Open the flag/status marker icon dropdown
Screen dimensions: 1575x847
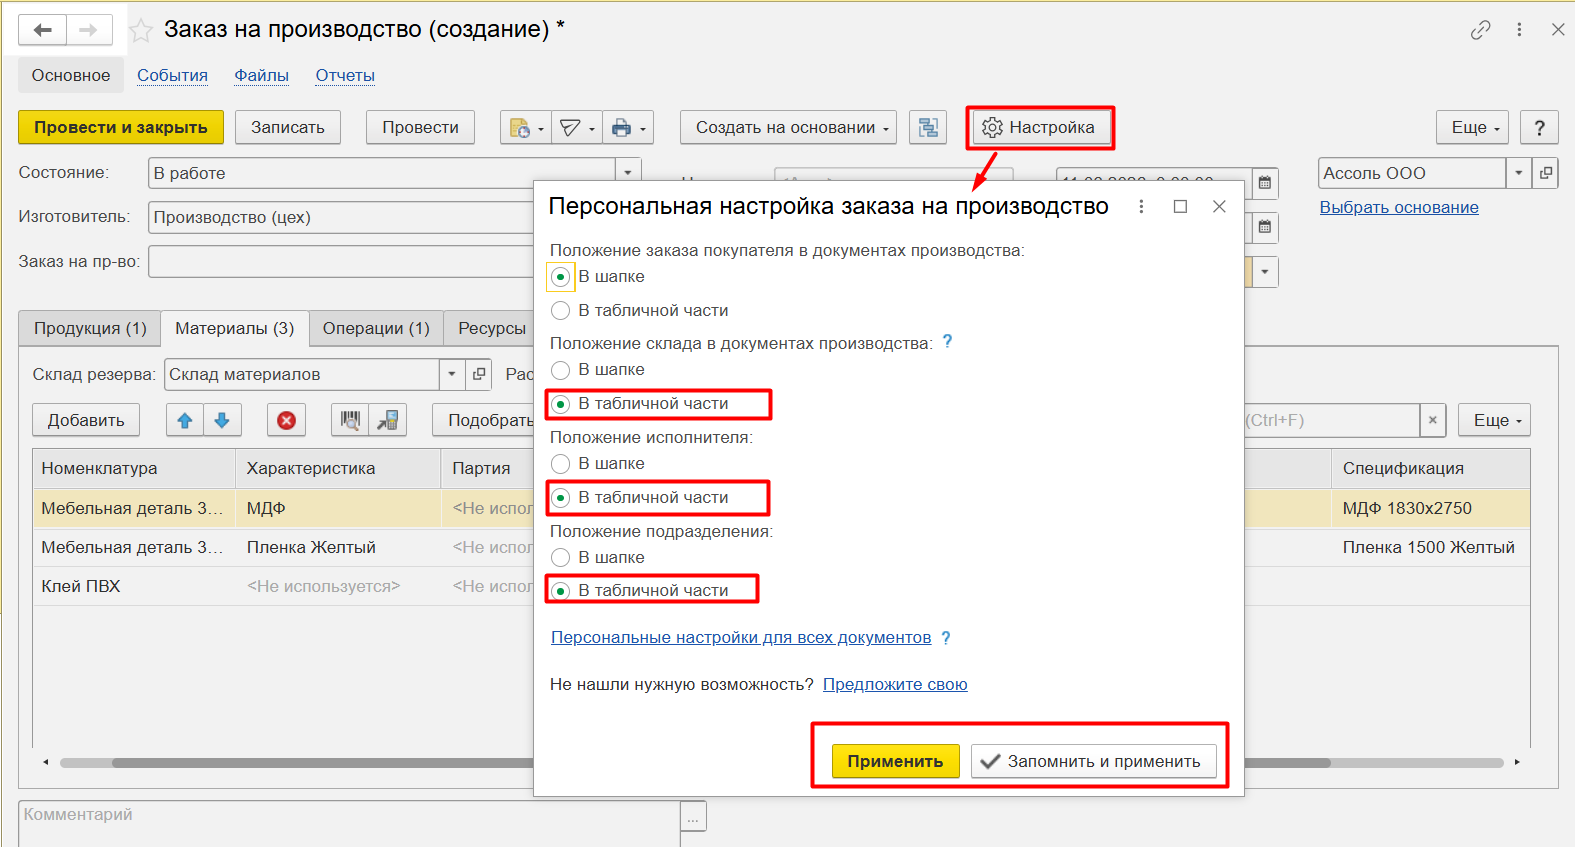[577, 128]
